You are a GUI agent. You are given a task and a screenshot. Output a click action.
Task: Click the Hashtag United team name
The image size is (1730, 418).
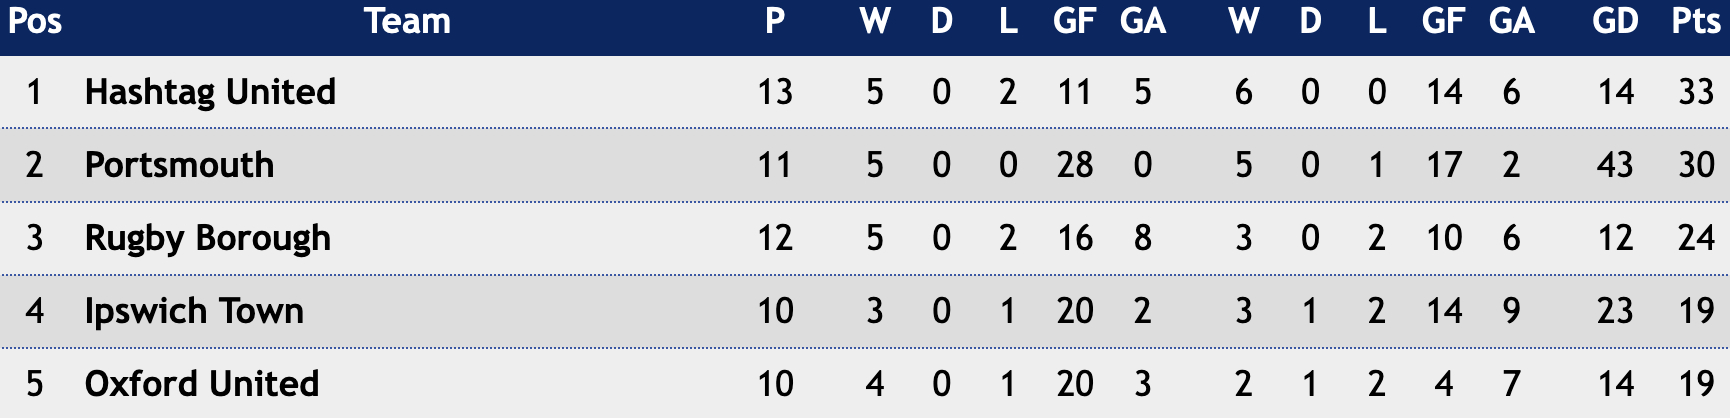210,92
